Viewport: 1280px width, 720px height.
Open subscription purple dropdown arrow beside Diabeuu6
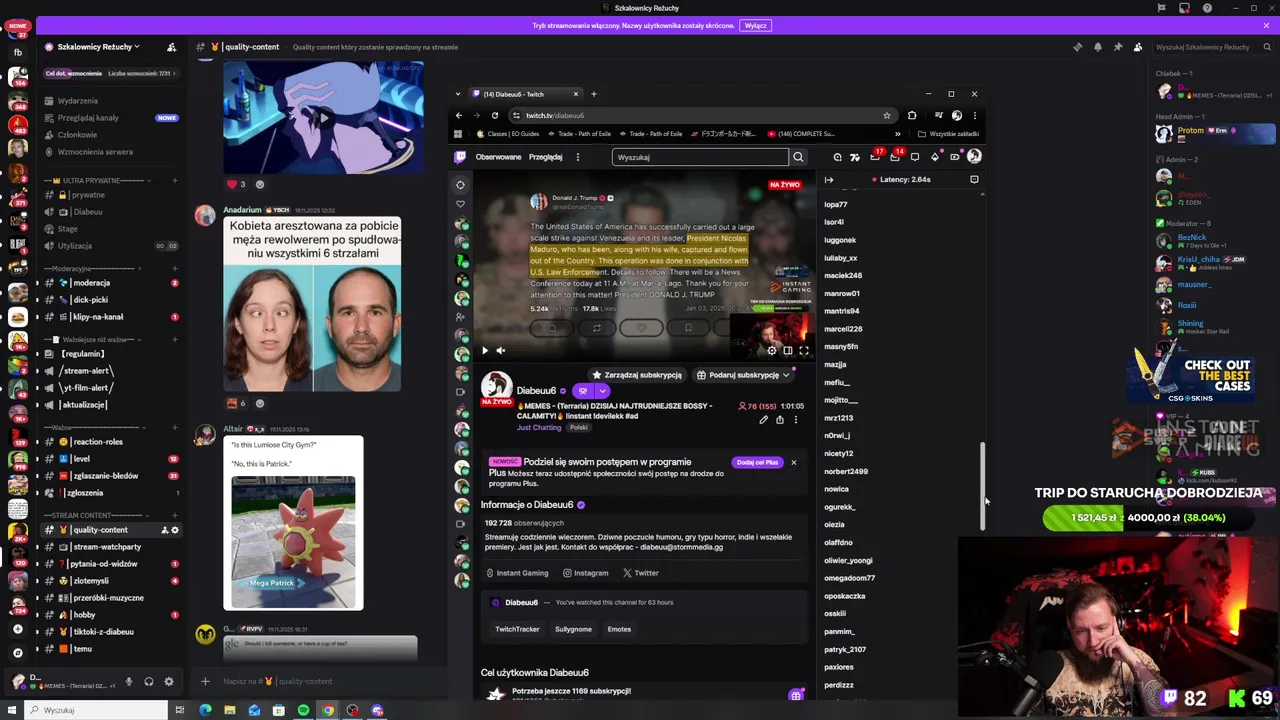click(x=602, y=391)
